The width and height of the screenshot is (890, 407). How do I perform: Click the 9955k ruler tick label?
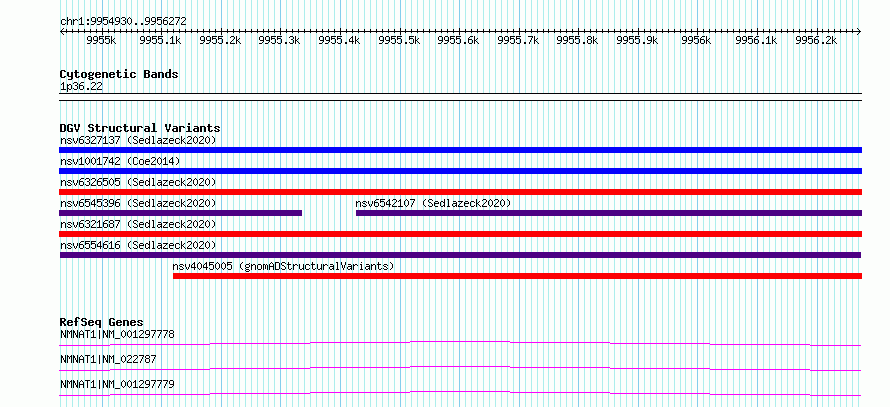[x=102, y=40]
